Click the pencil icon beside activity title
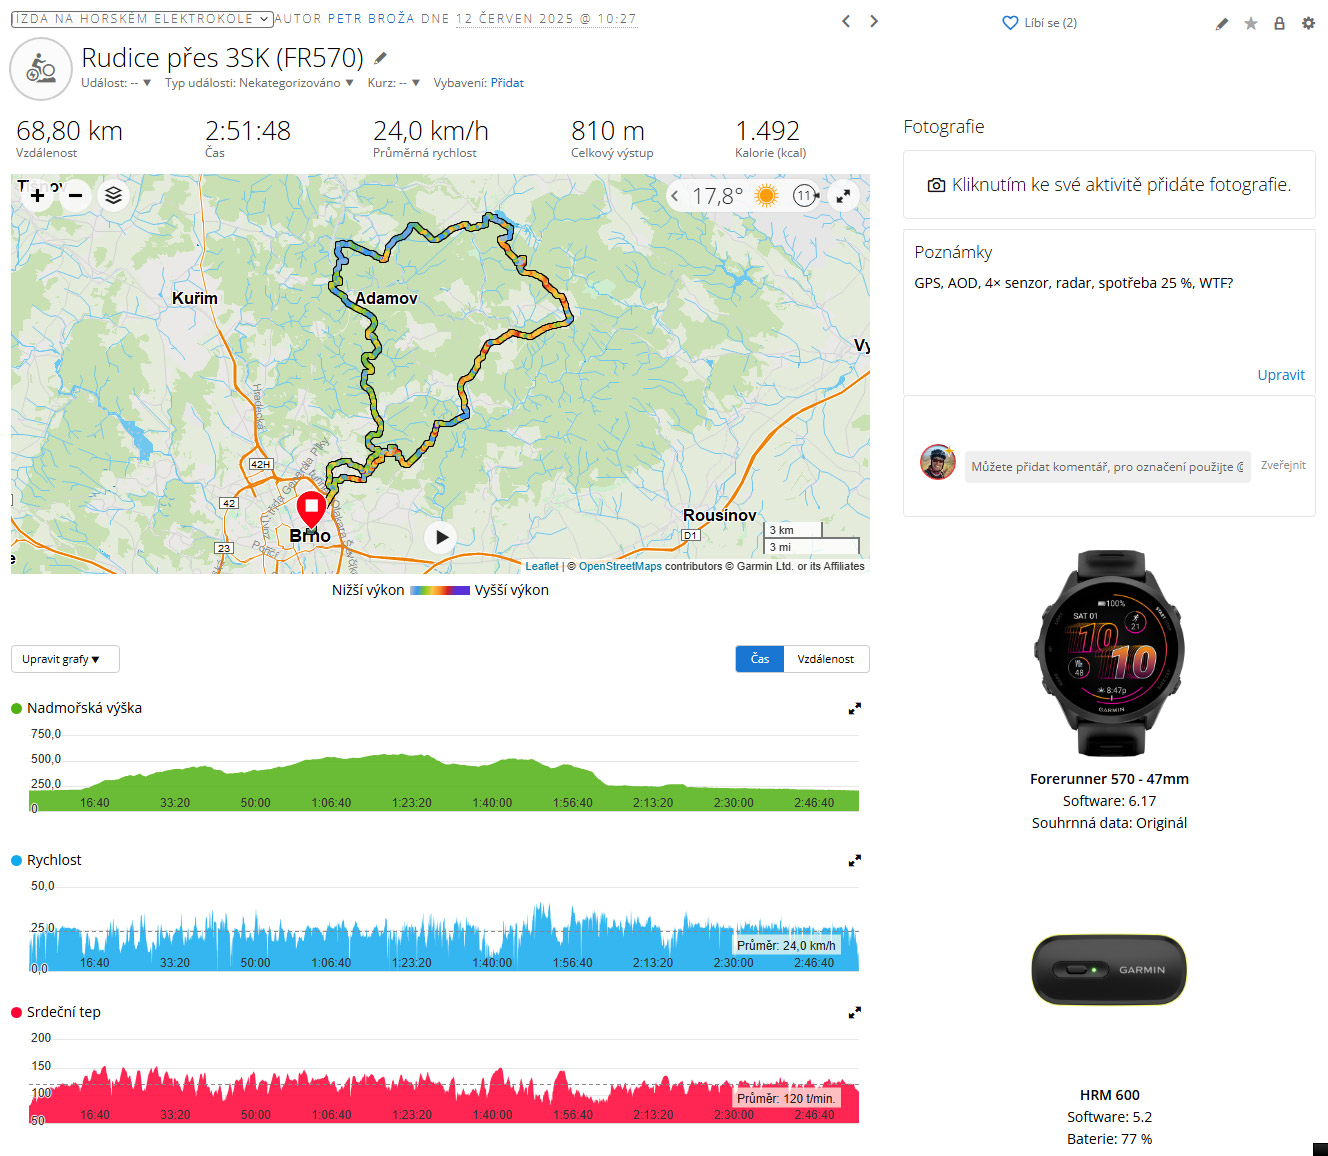Viewport: 1328px width, 1156px height. [x=380, y=58]
